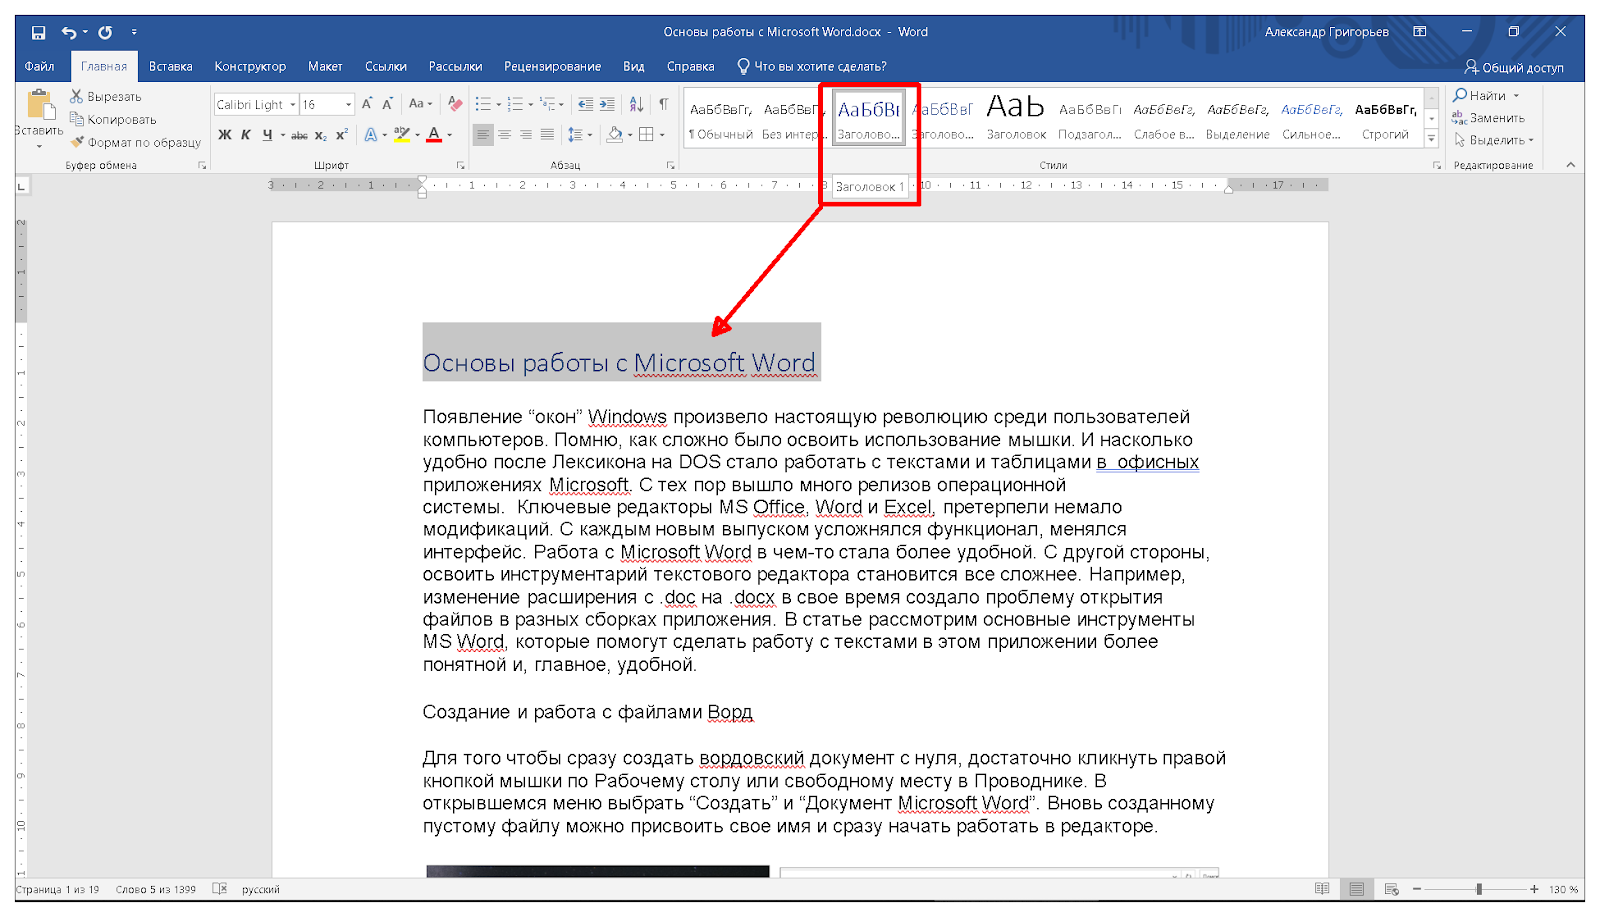Apply the Heading 1 (Заголово...) highlighted style

click(868, 119)
